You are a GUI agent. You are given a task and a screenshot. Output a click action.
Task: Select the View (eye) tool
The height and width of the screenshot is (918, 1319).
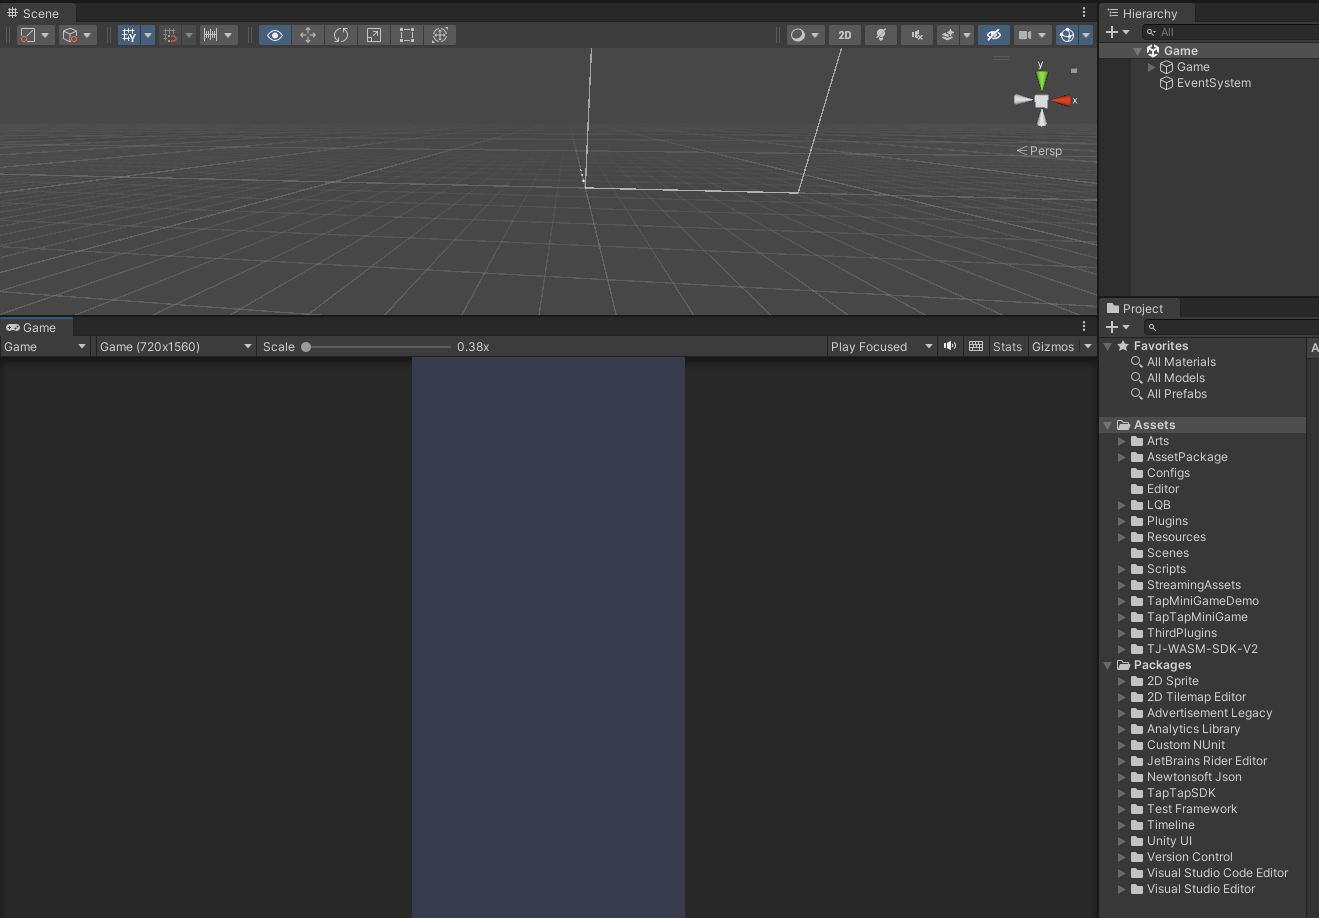pos(275,35)
